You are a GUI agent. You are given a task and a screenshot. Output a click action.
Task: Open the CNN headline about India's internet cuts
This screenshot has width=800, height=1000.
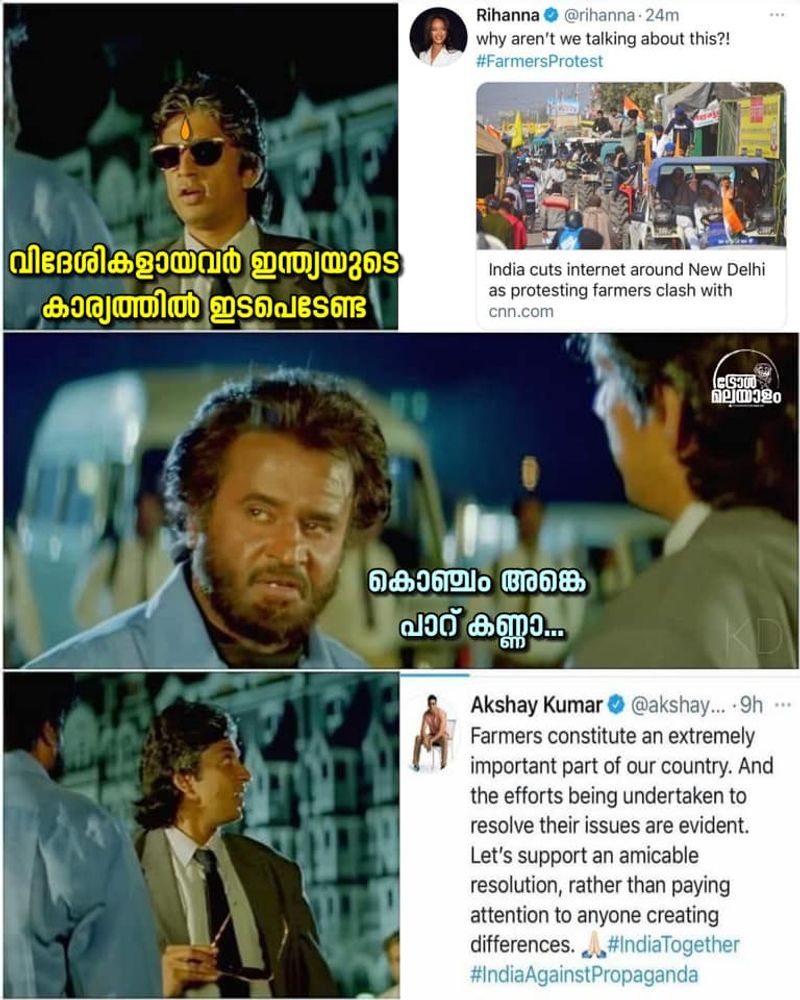626,279
